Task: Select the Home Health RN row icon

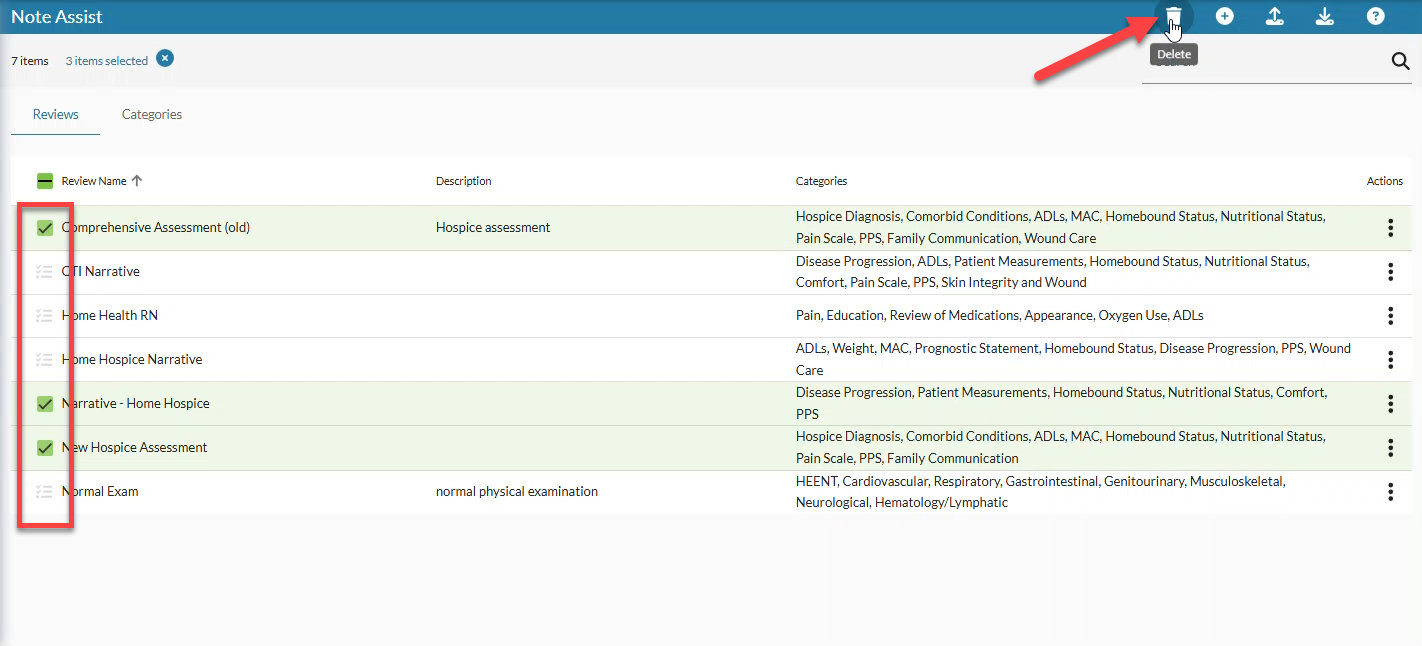Action: (x=44, y=316)
